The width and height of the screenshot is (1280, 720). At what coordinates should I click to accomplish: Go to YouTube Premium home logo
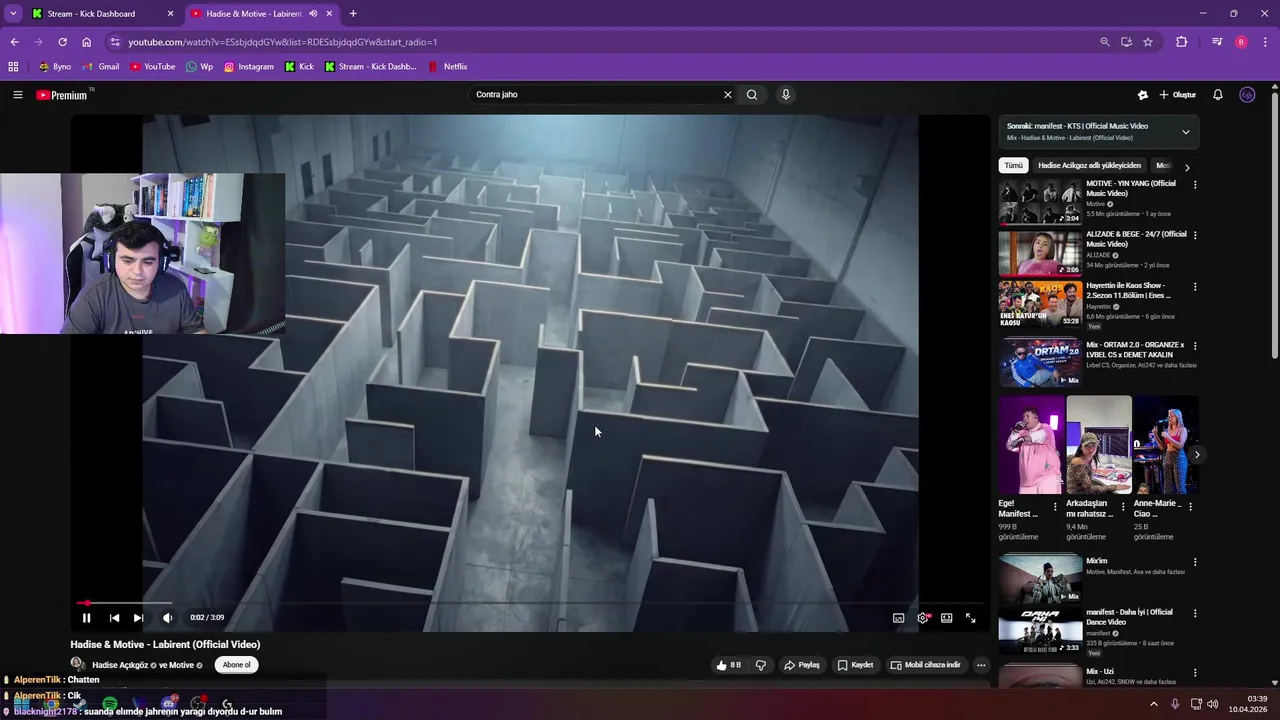pyautogui.click(x=62, y=95)
